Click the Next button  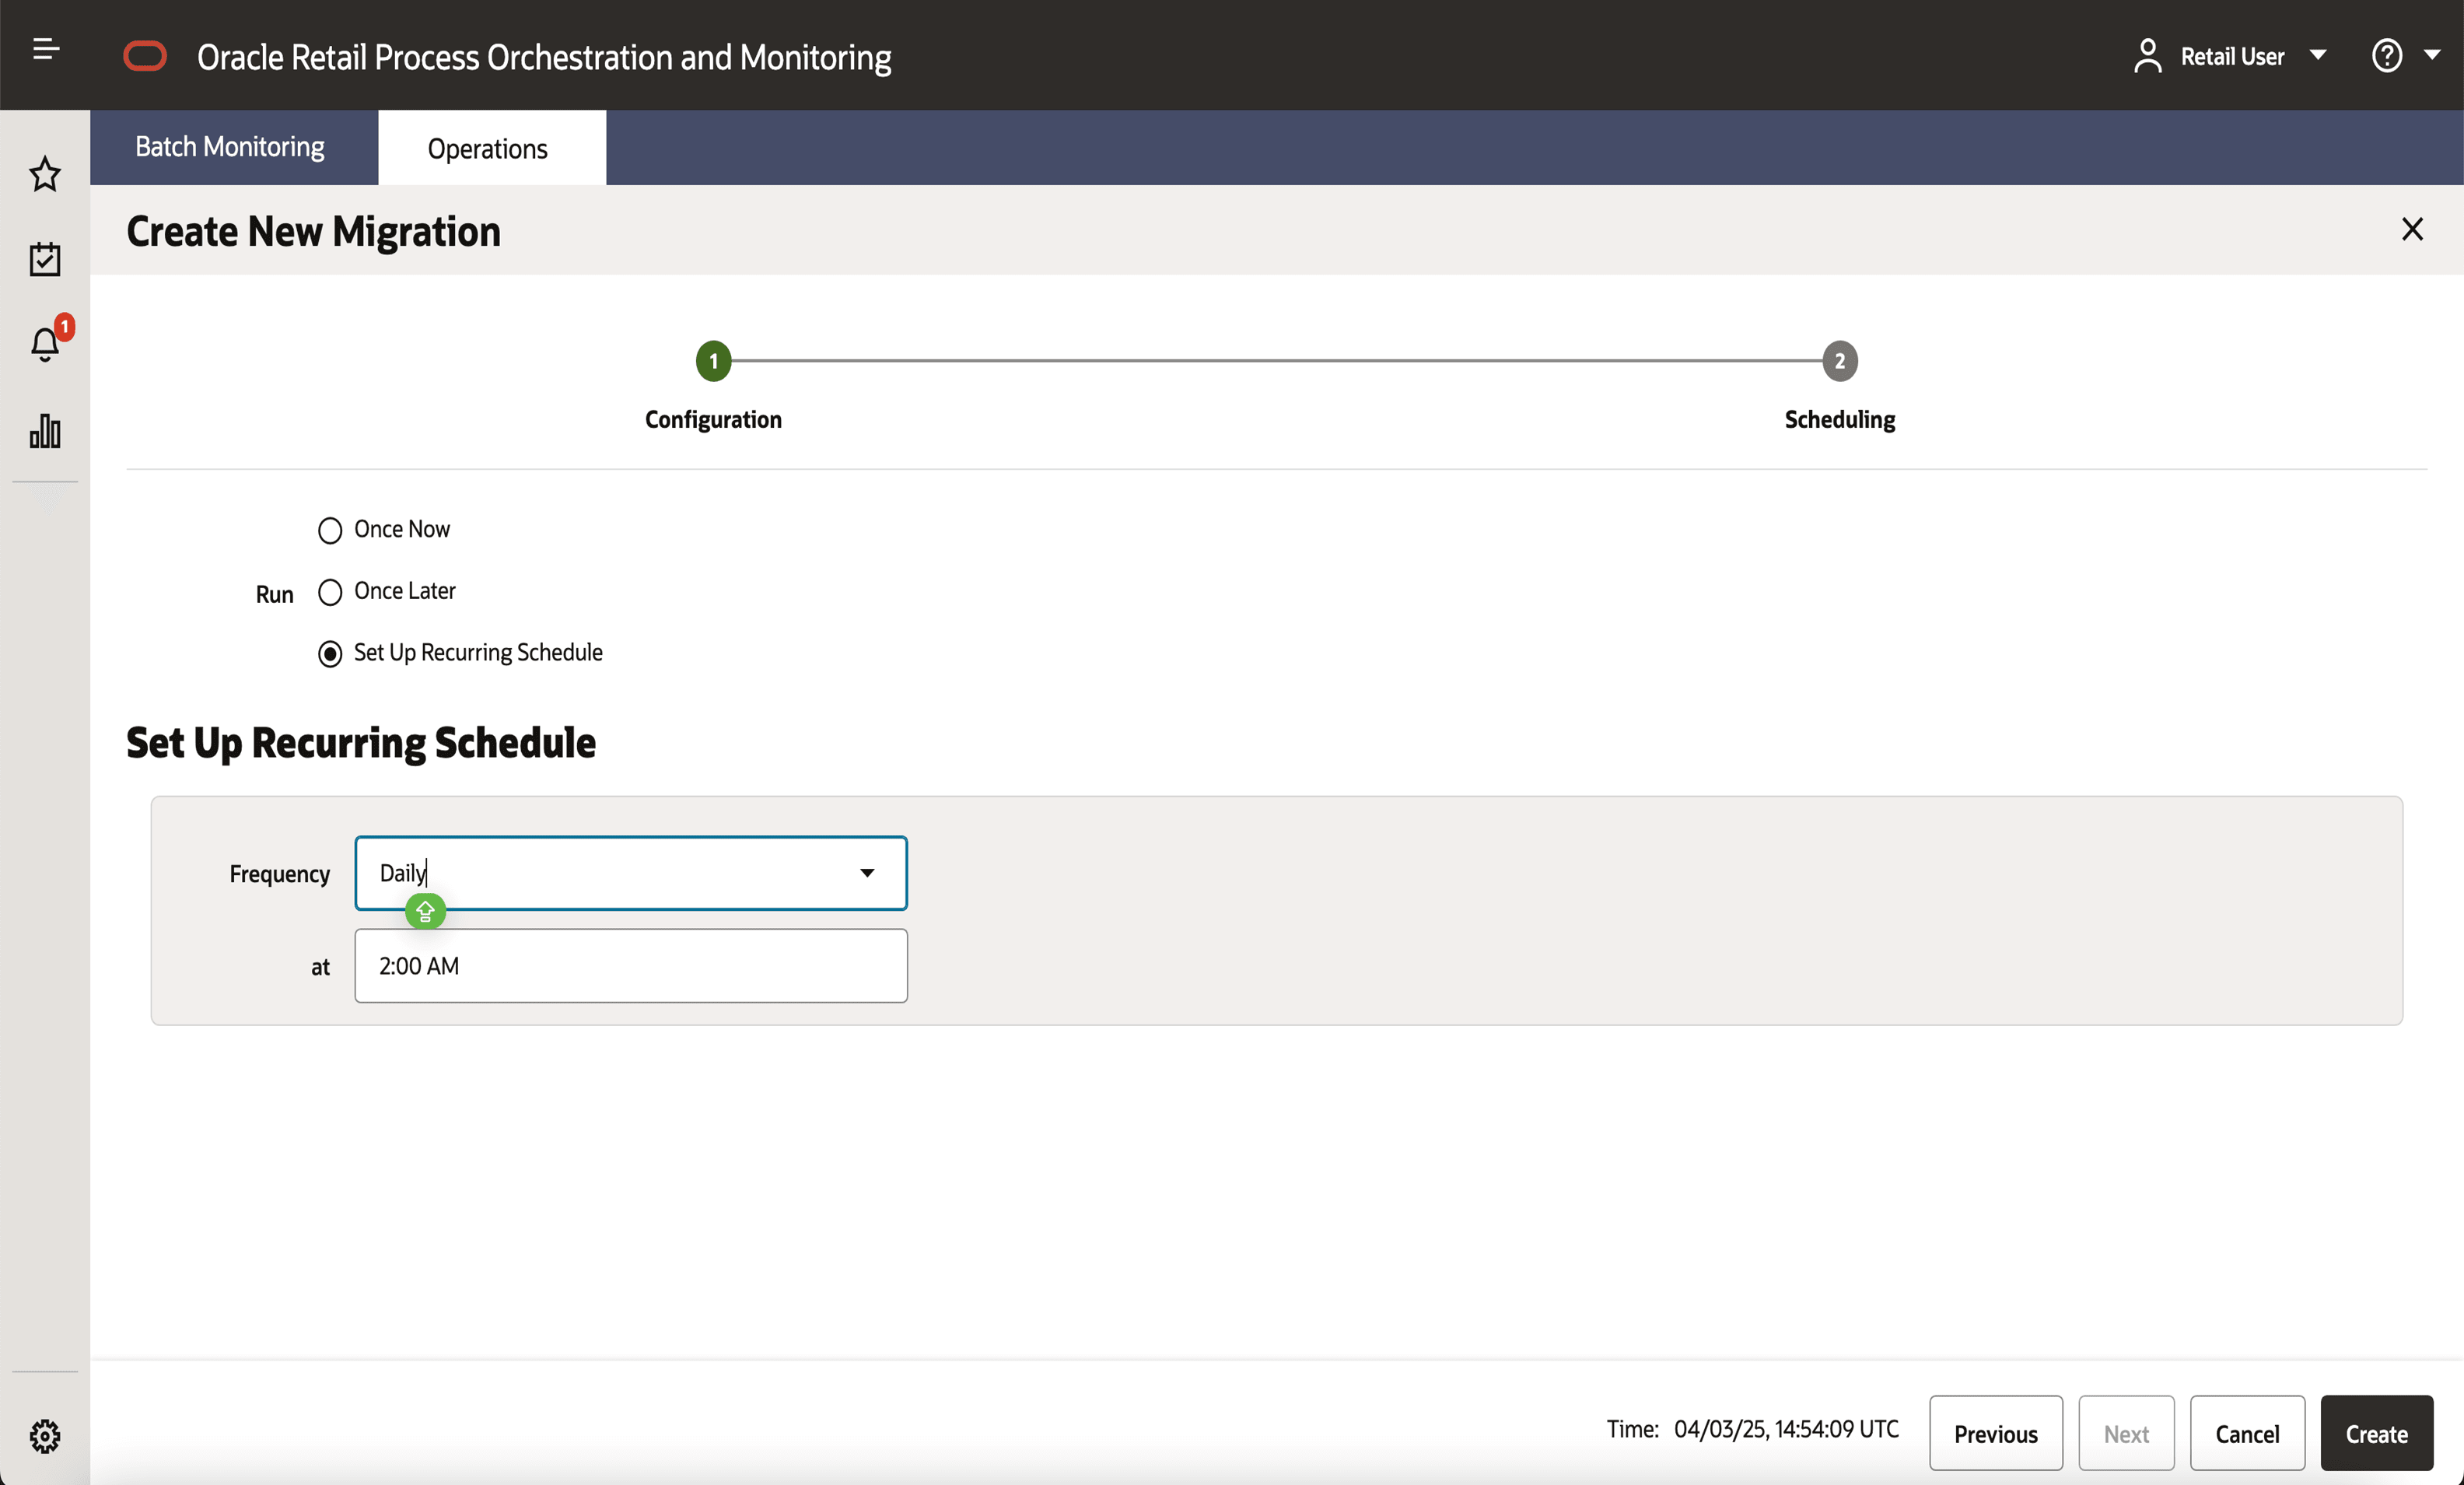pyautogui.click(x=2126, y=1433)
